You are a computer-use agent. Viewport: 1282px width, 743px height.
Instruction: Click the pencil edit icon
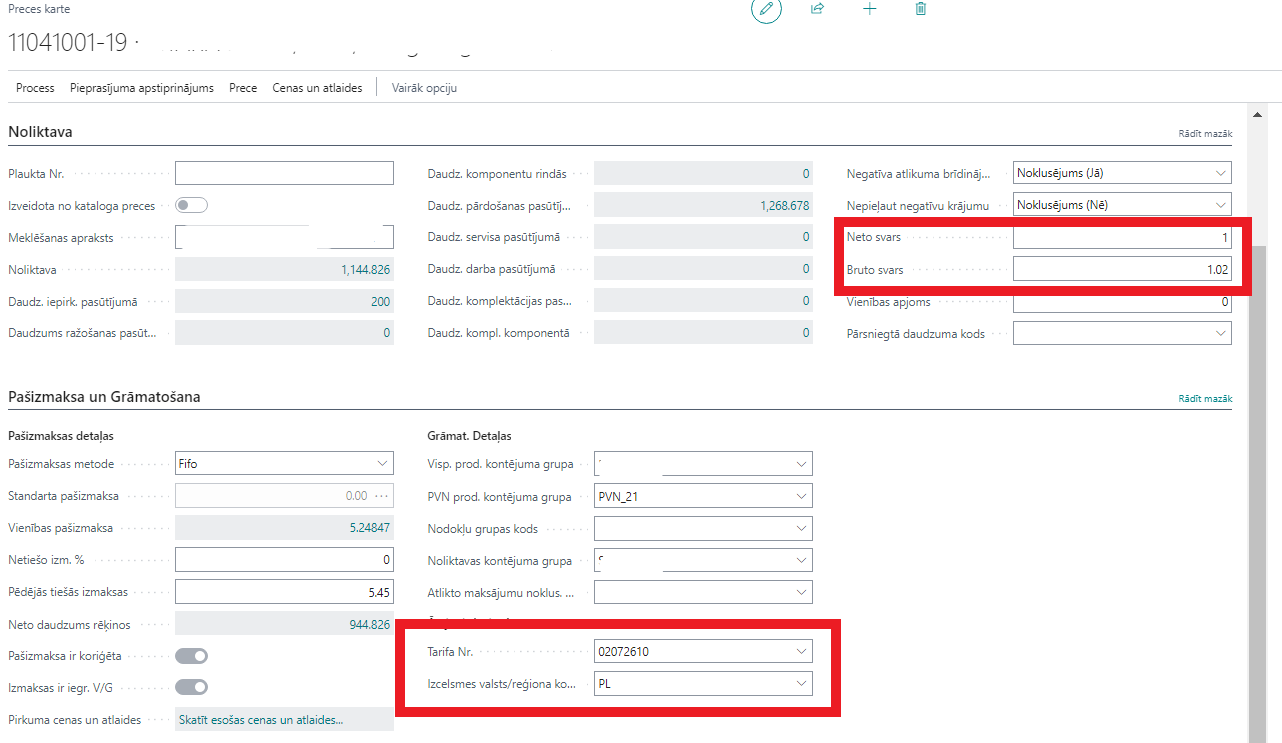(x=766, y=9)
